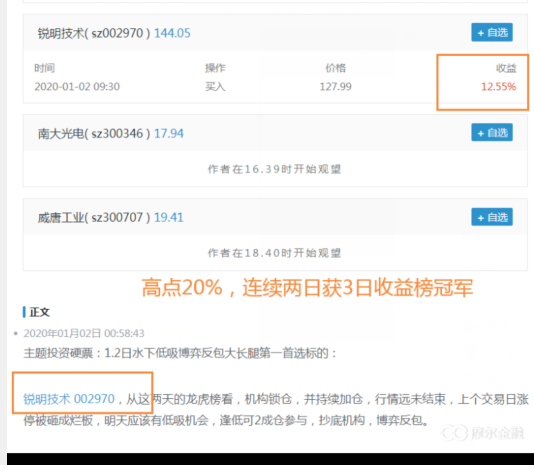This screenshot has width=534, height=465.
Task: Select the 威唐工业( sz300707 ) stock title
Action: pyautogui.click(x=94, y=217)
